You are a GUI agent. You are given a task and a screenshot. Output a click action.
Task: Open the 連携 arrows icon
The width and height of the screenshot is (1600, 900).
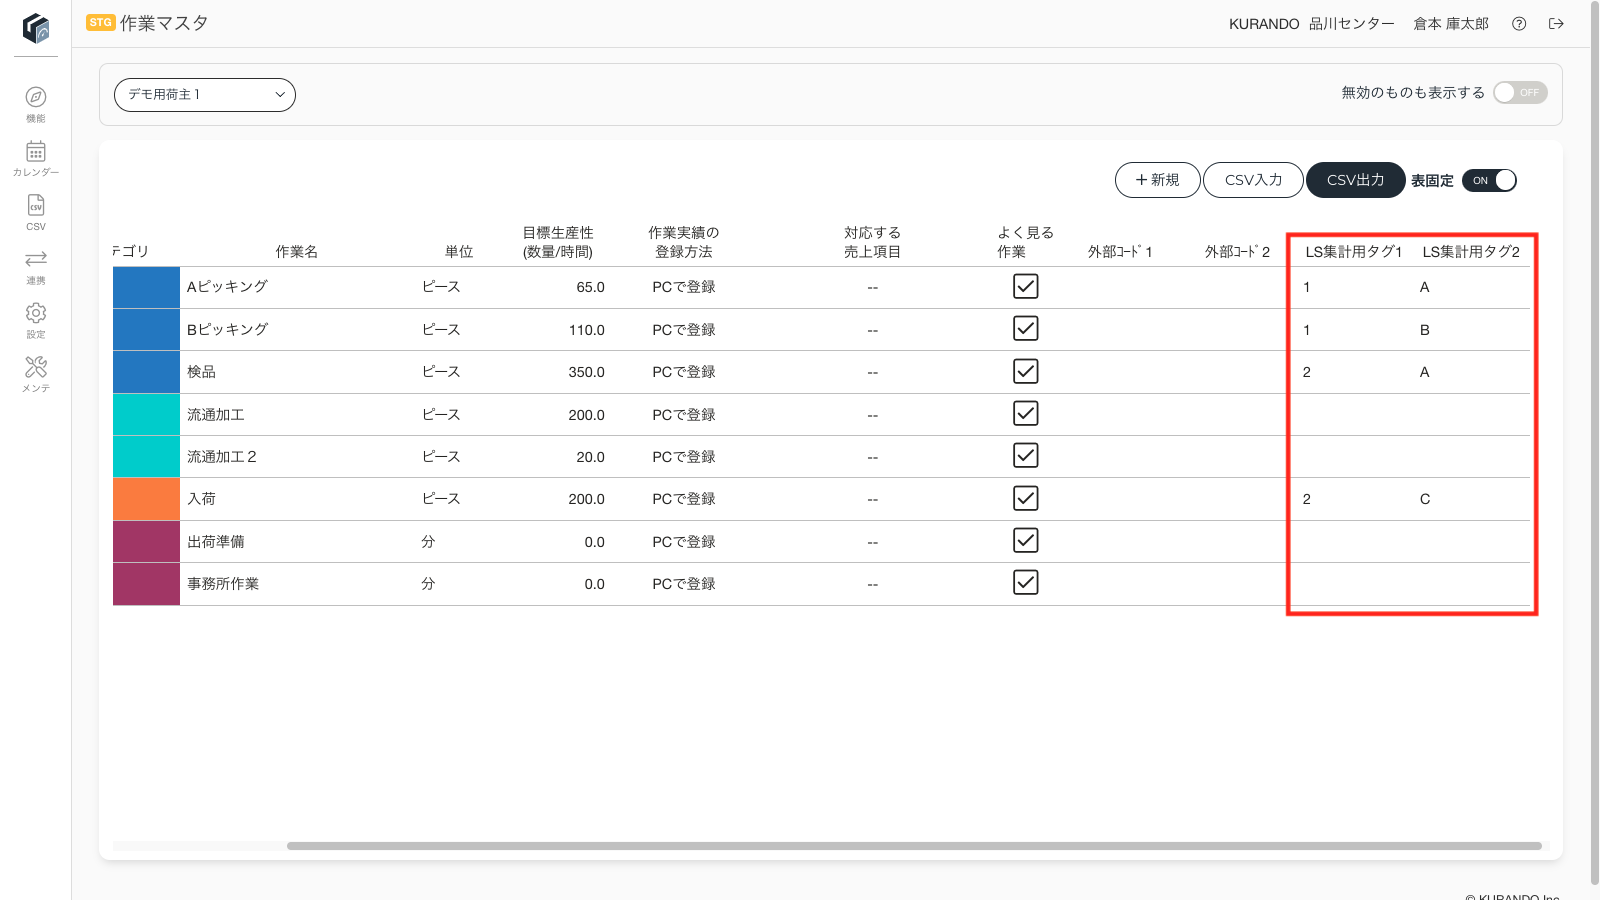[36, 259]
